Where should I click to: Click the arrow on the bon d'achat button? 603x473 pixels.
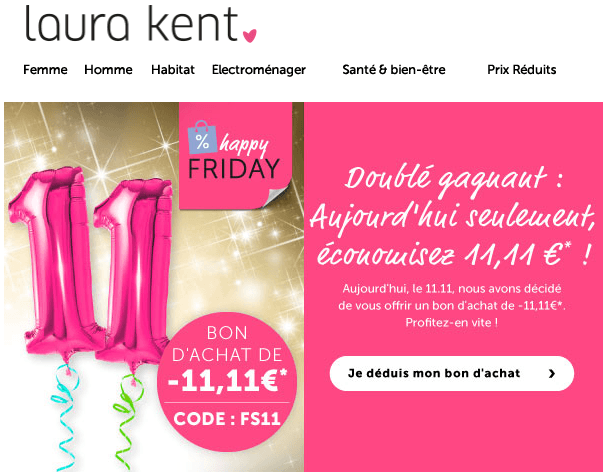(552, 373)
